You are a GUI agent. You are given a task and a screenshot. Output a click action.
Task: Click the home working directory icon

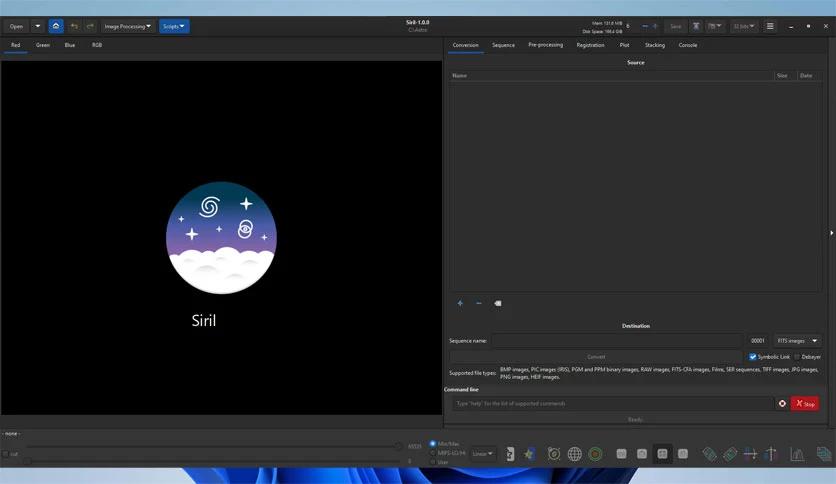tap(56, 26)
